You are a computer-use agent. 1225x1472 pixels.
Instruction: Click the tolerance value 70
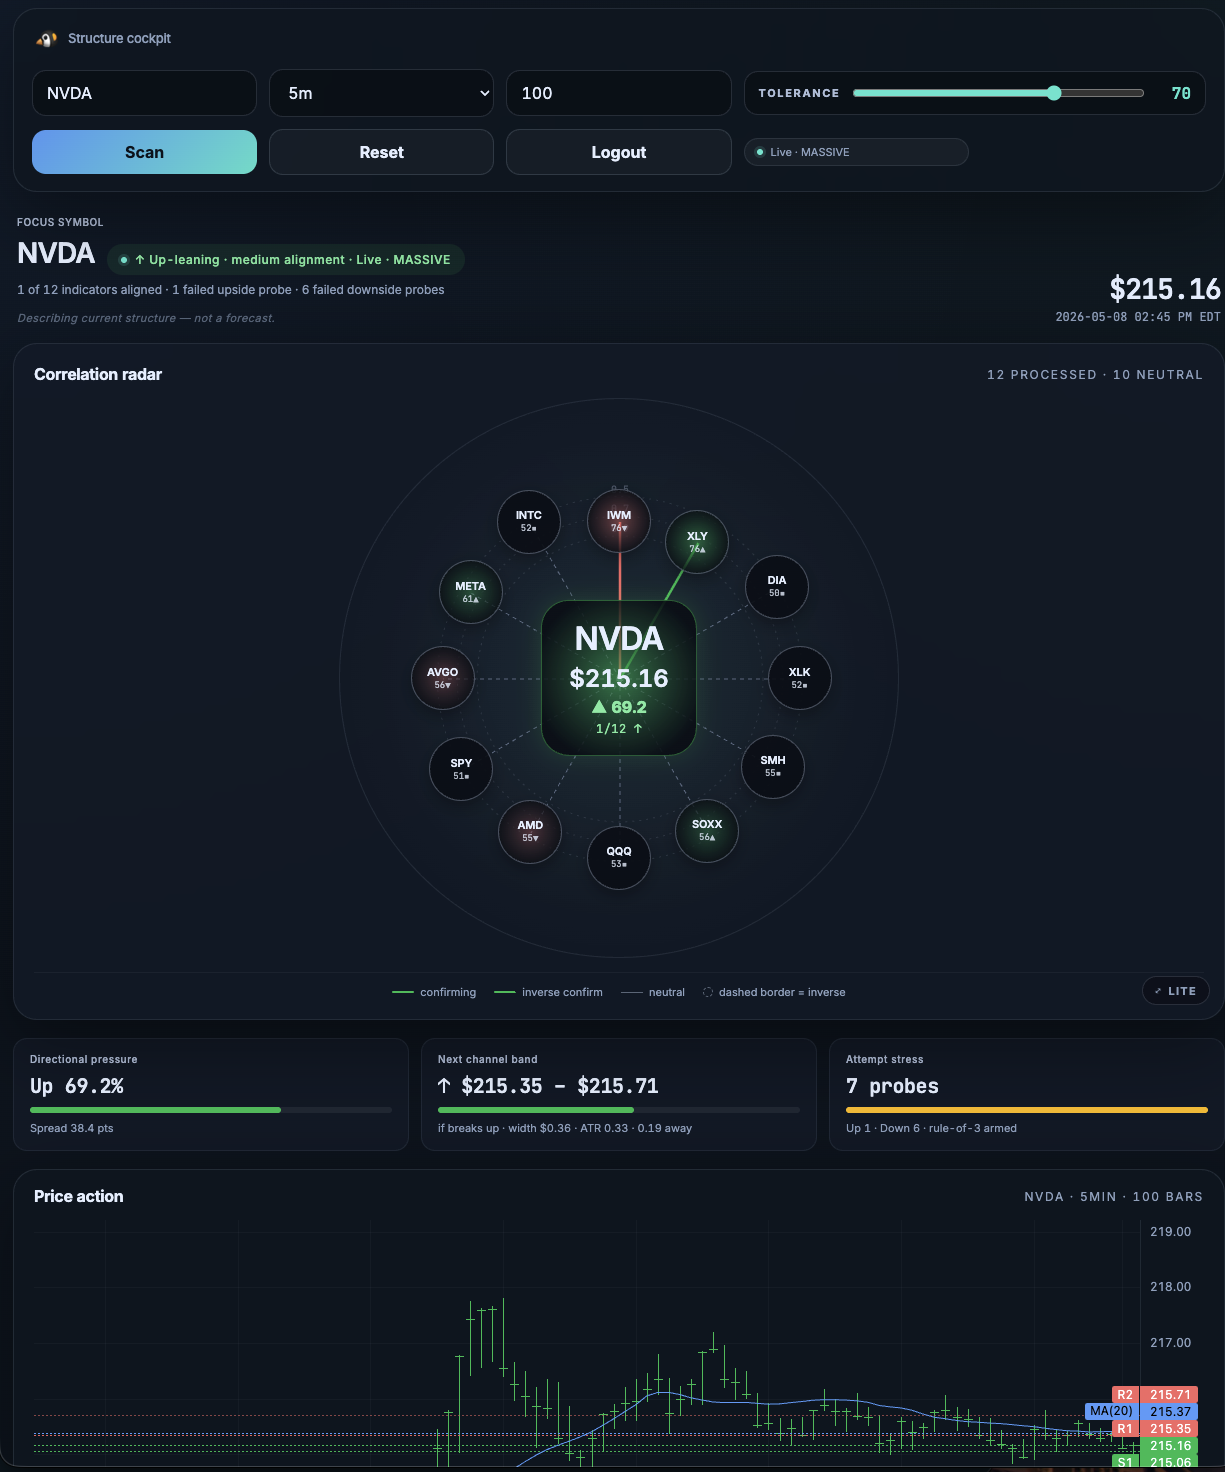(1181, 93)
